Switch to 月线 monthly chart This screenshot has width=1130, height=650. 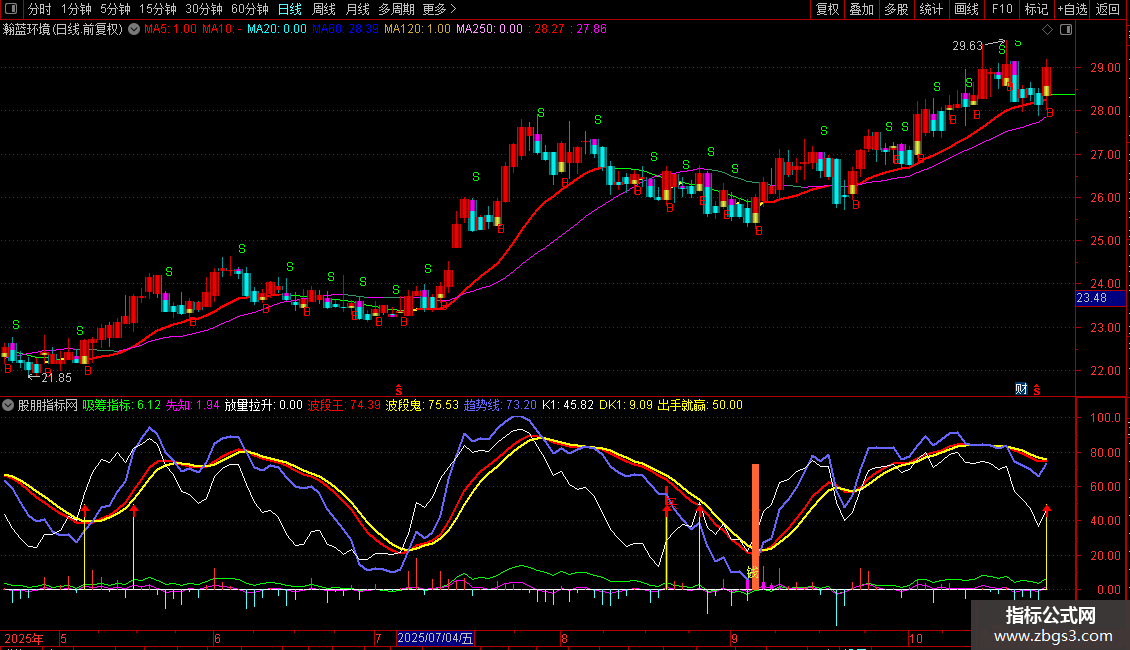pyautogui.click(x=357, y=9)
